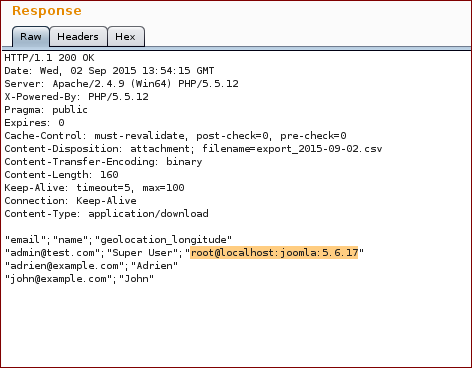Click the highlighted root@localhost:joomla:5.6.17 text
This screenshot has width=472, height=368.
[274, 253]
